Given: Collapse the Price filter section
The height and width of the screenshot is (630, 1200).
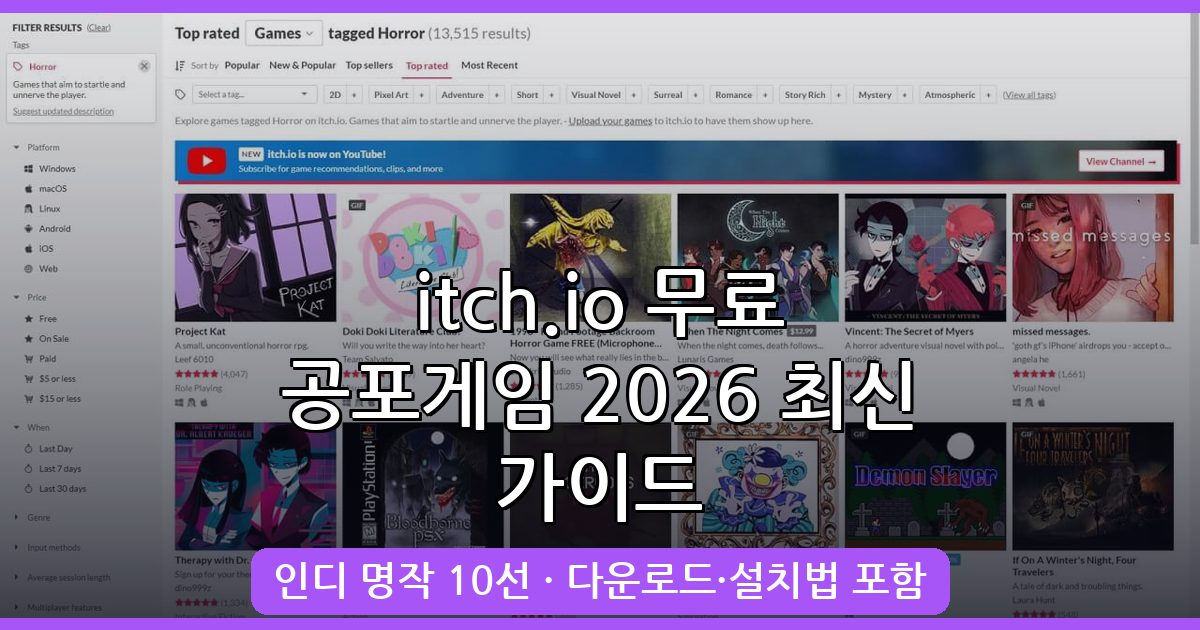Looking at the screenshot, I should click(x=17, y=297).
